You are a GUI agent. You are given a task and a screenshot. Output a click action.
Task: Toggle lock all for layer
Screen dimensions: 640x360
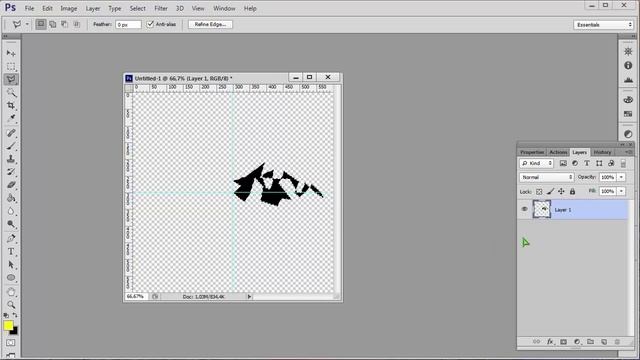(572, 191)
